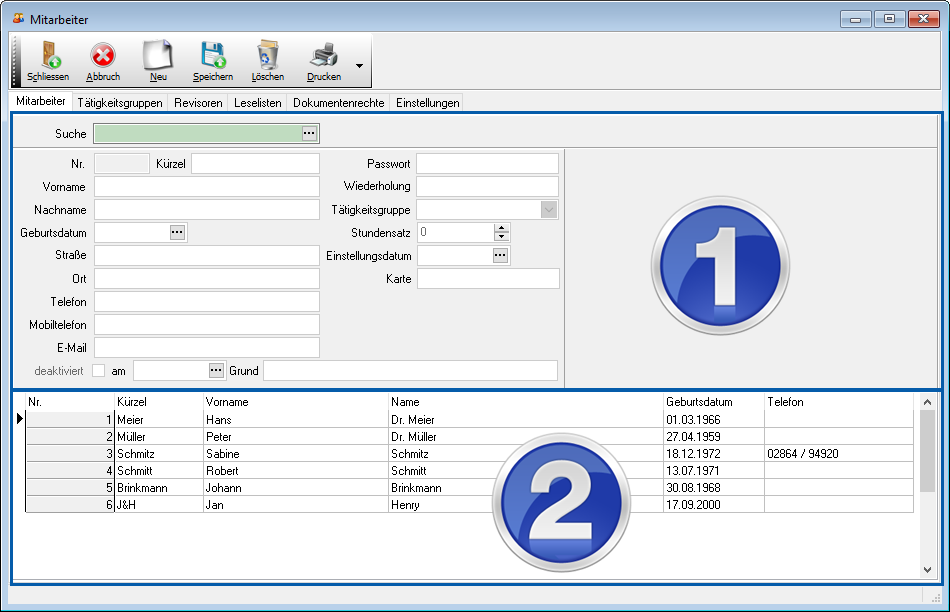Switch to the Tätigkeitsgruppen tab
The height and width of the screenshot is (612, 950).
tap(119, 103)
